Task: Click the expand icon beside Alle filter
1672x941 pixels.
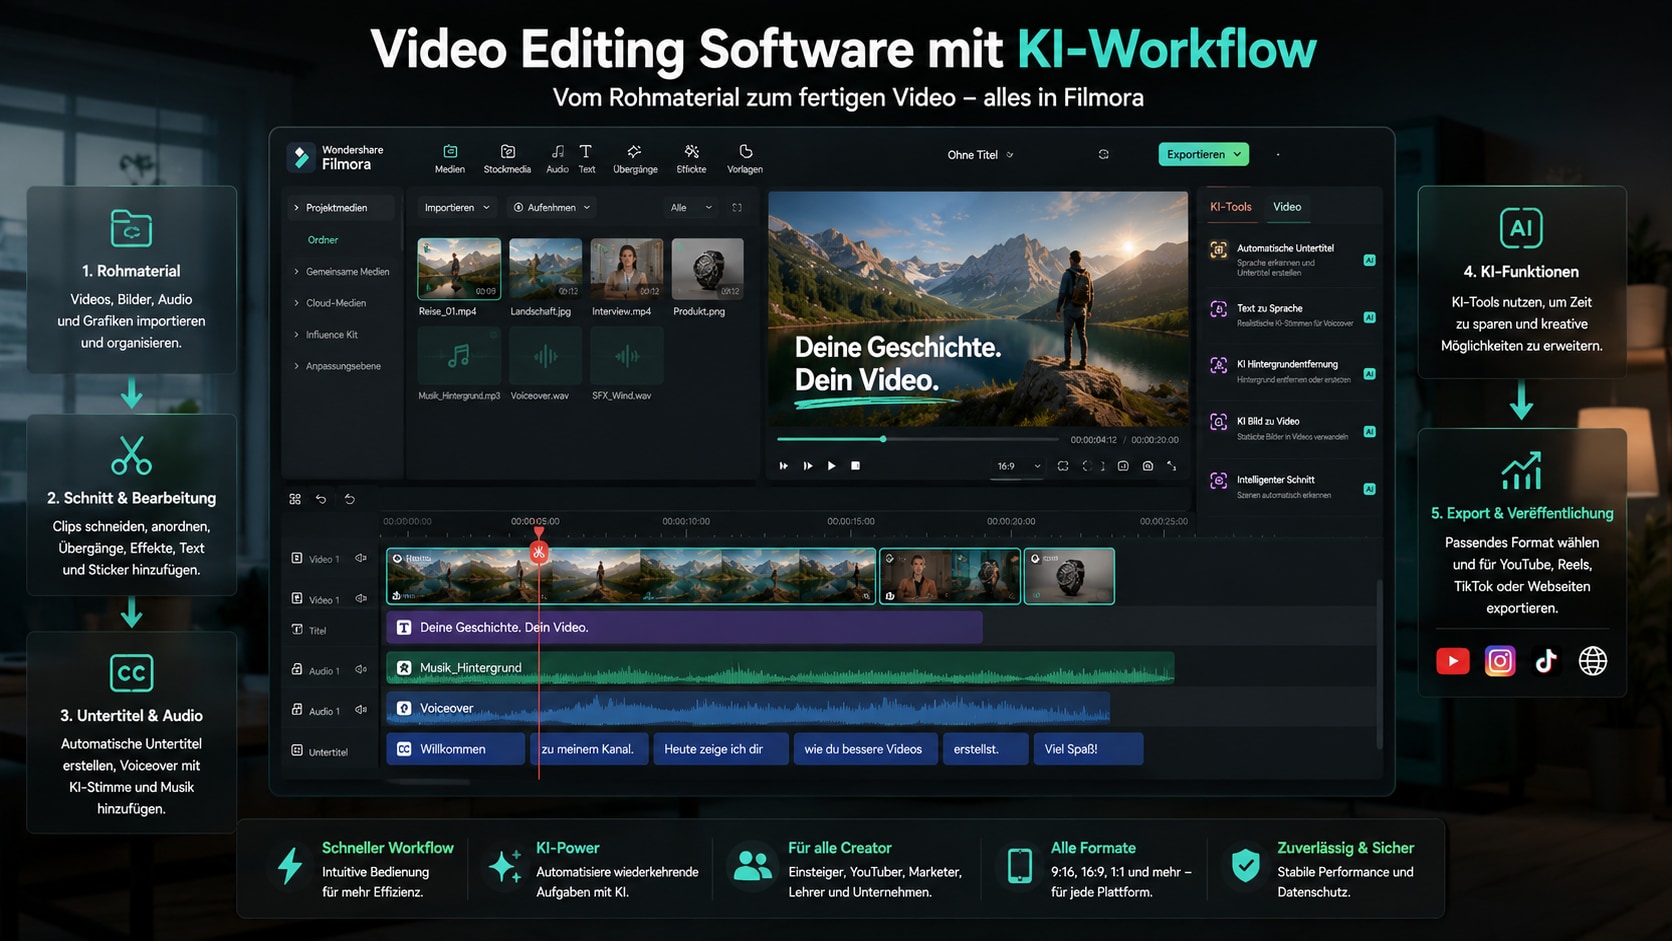Action: tap(737, 208)
